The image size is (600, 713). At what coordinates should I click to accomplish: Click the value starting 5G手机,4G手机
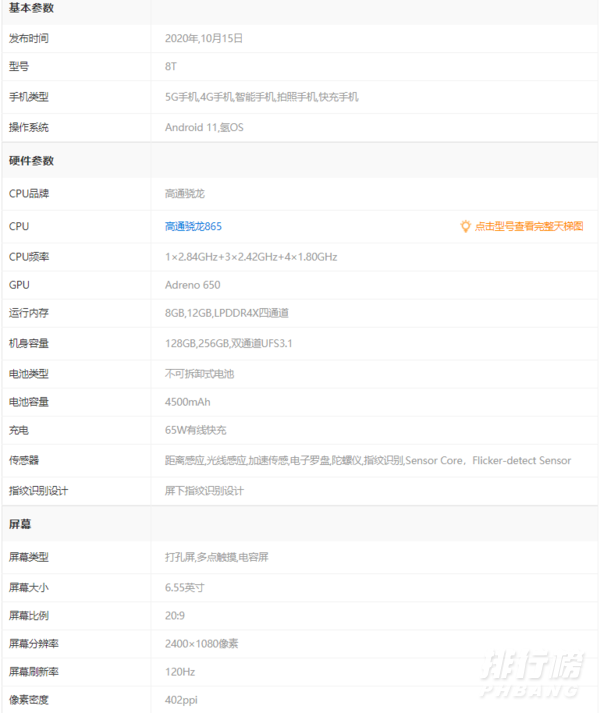pyautogui.click(x=262, y=97)
